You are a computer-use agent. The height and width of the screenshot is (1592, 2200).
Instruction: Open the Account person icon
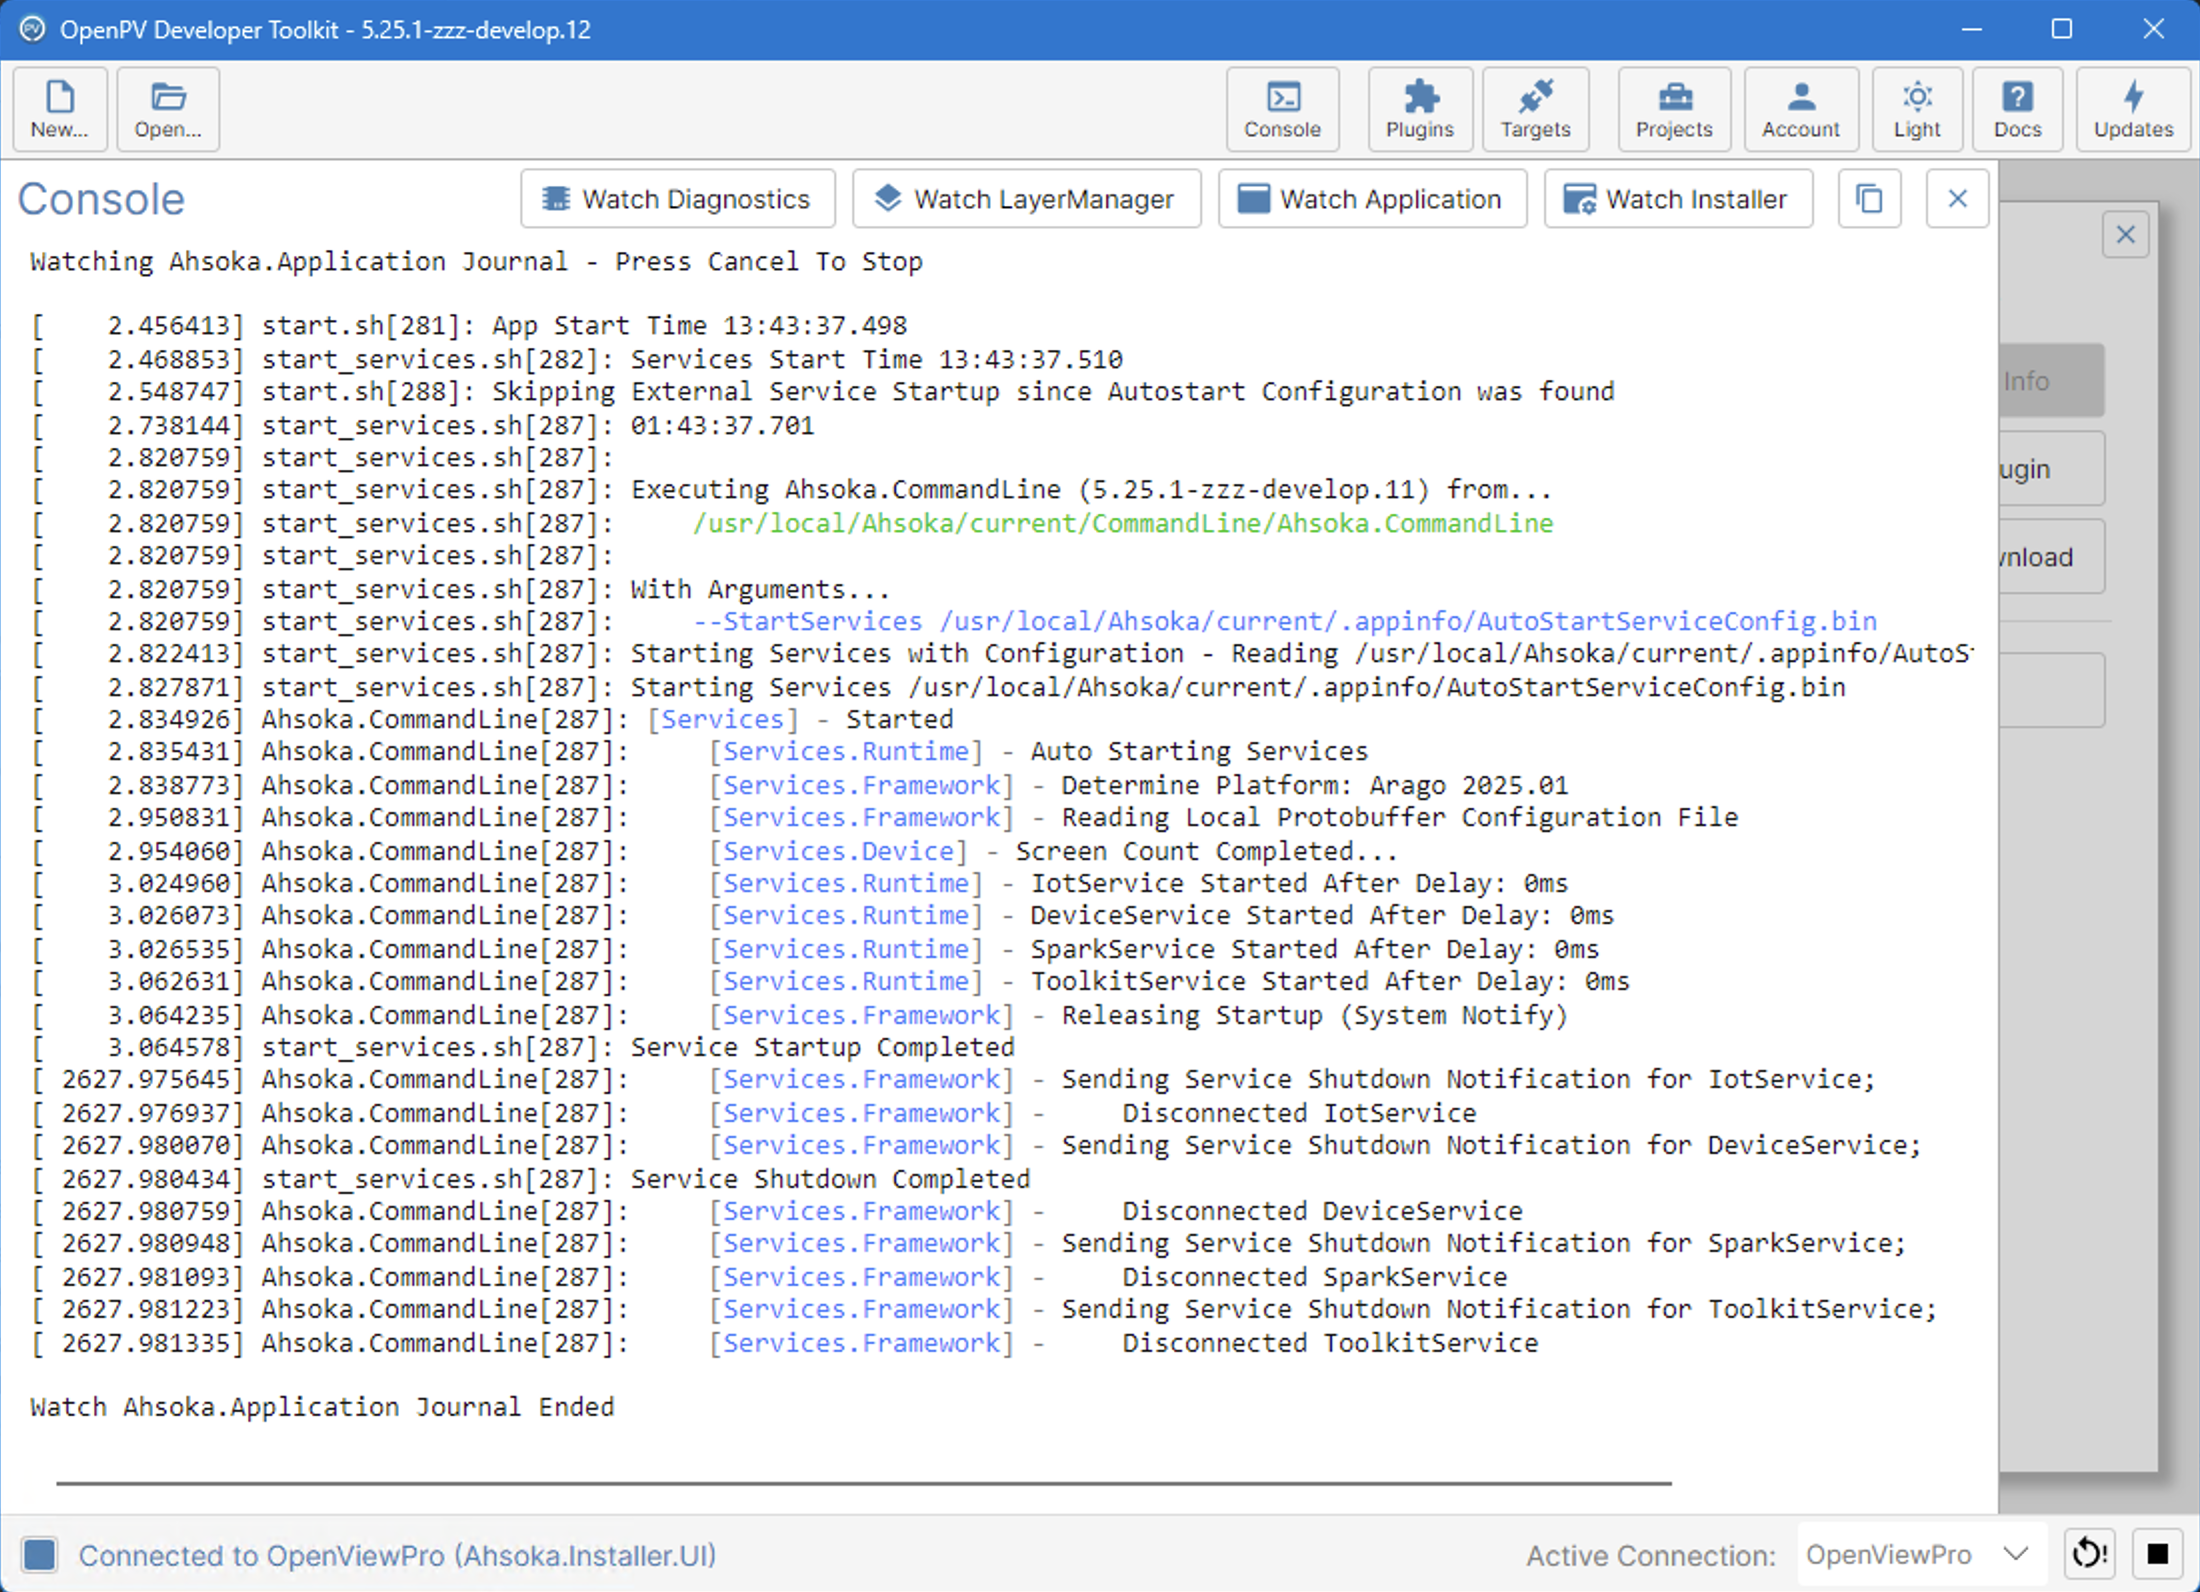pyautogui.click(x=1801, y=110)
